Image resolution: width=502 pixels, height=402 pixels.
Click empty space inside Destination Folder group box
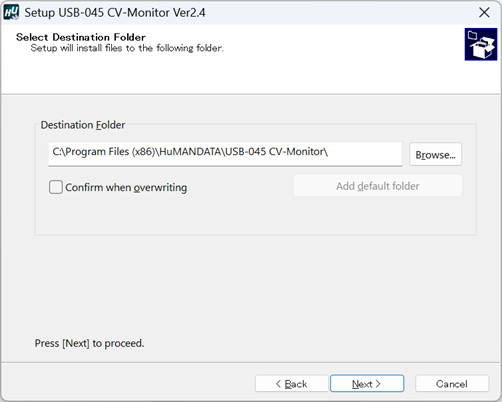tap(253, 217)
